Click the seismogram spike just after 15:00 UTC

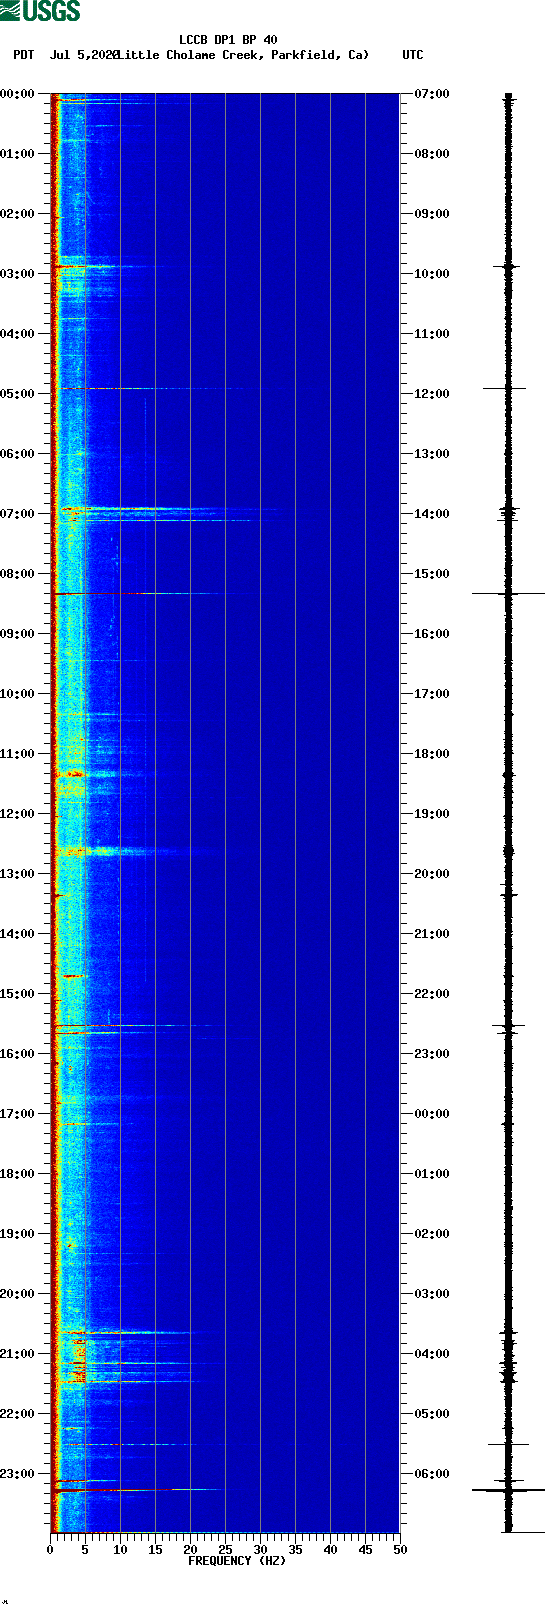click(508, 593)
